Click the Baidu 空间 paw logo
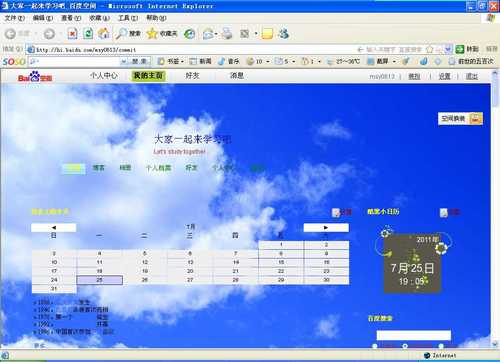 pyautogui.click(x=35, y=77)
